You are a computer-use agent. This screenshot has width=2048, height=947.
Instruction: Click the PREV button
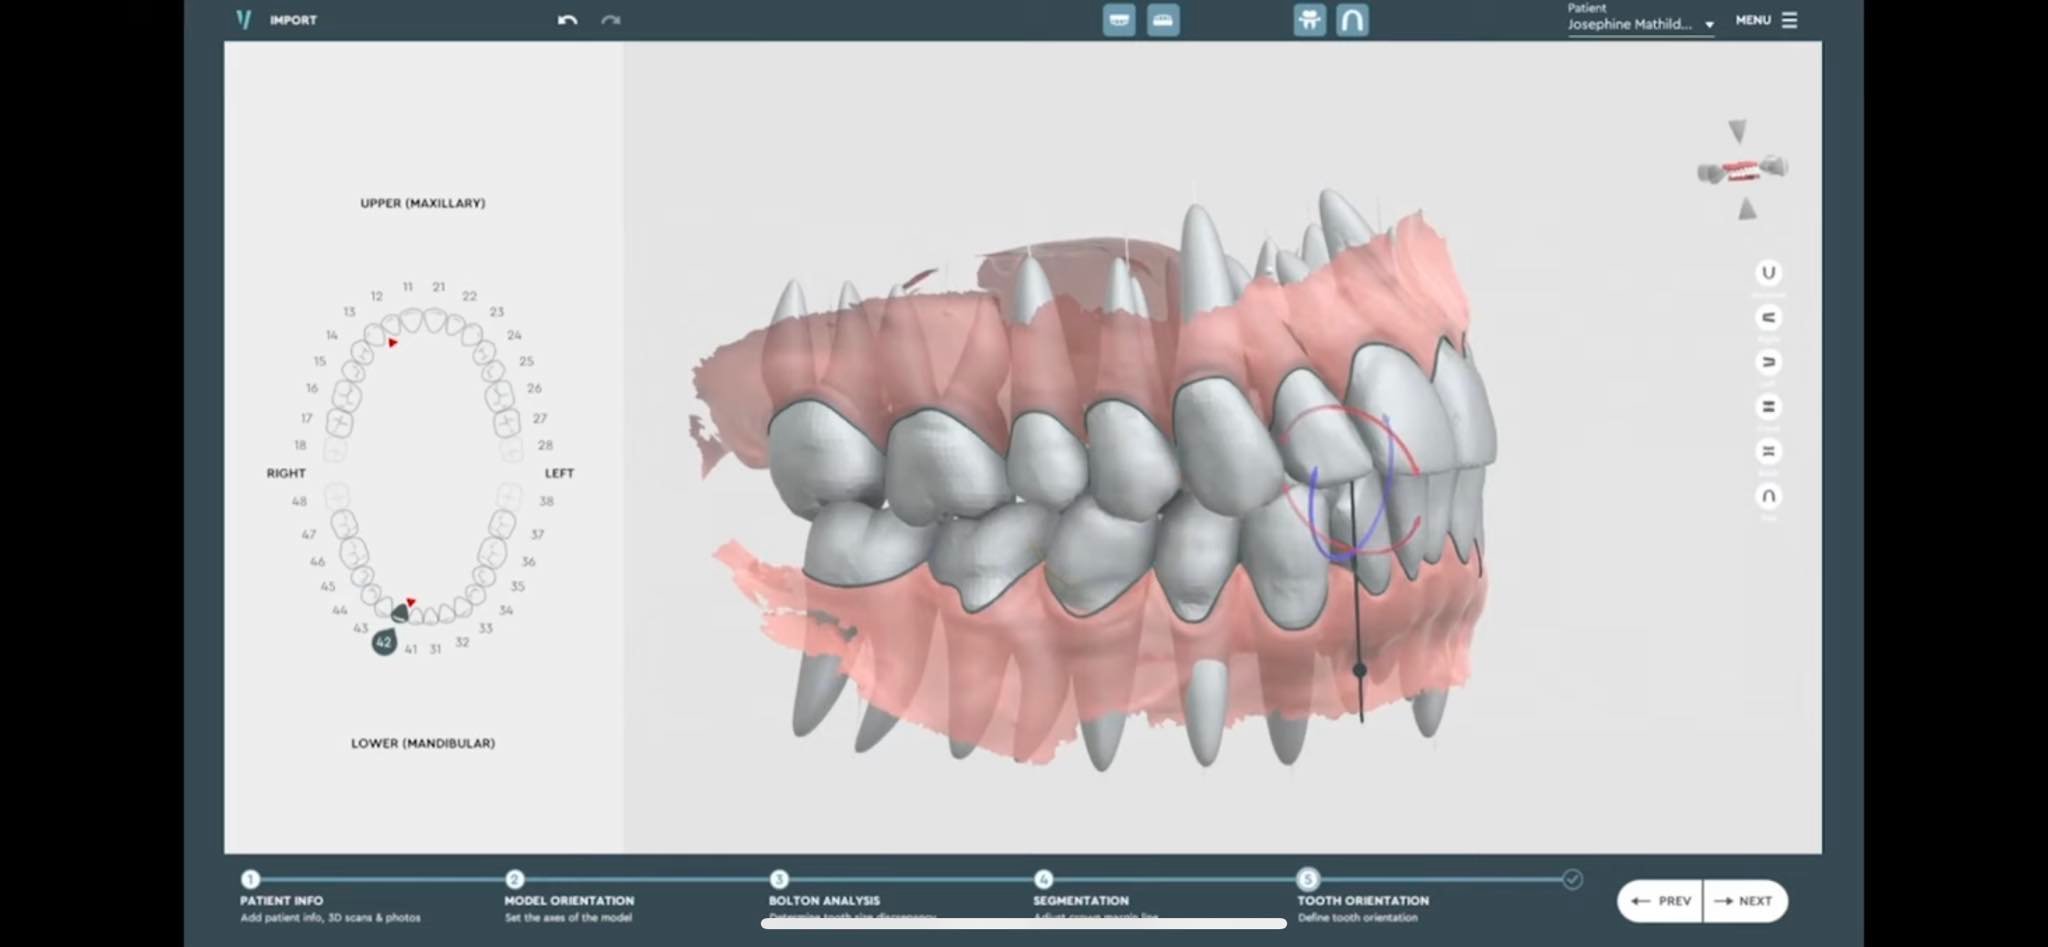click(x=1660, y=901)
